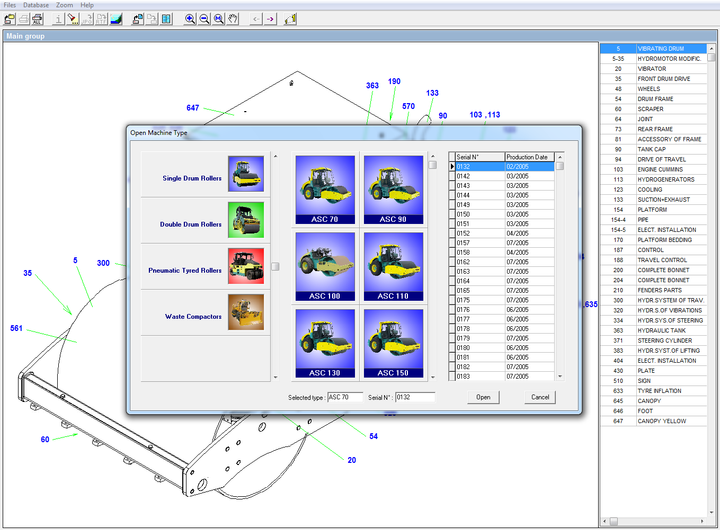720x530 pixels.
Task: Select the ASC 110 machine image
Action: click(394, 266)
